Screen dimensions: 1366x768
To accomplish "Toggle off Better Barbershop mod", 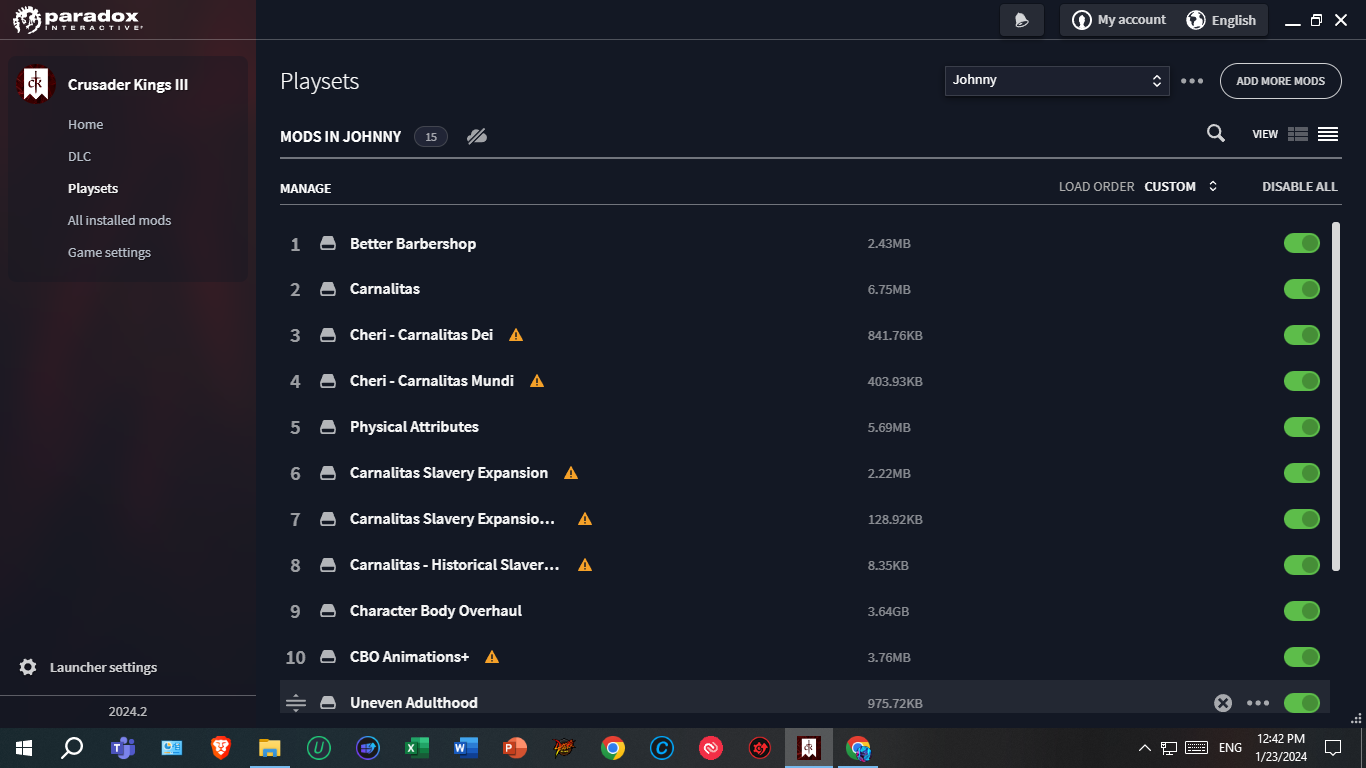I will (x=1302, y=244).
